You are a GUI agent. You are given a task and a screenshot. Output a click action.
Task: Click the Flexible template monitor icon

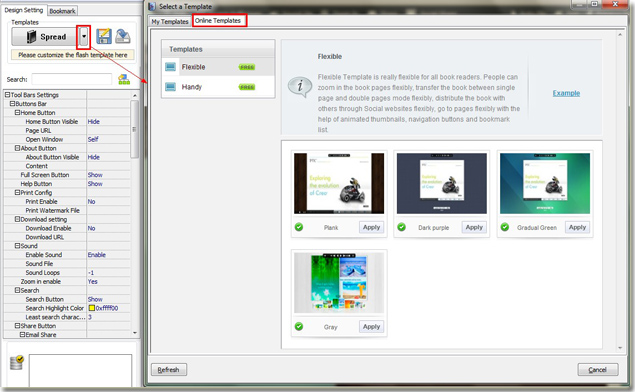170,67
